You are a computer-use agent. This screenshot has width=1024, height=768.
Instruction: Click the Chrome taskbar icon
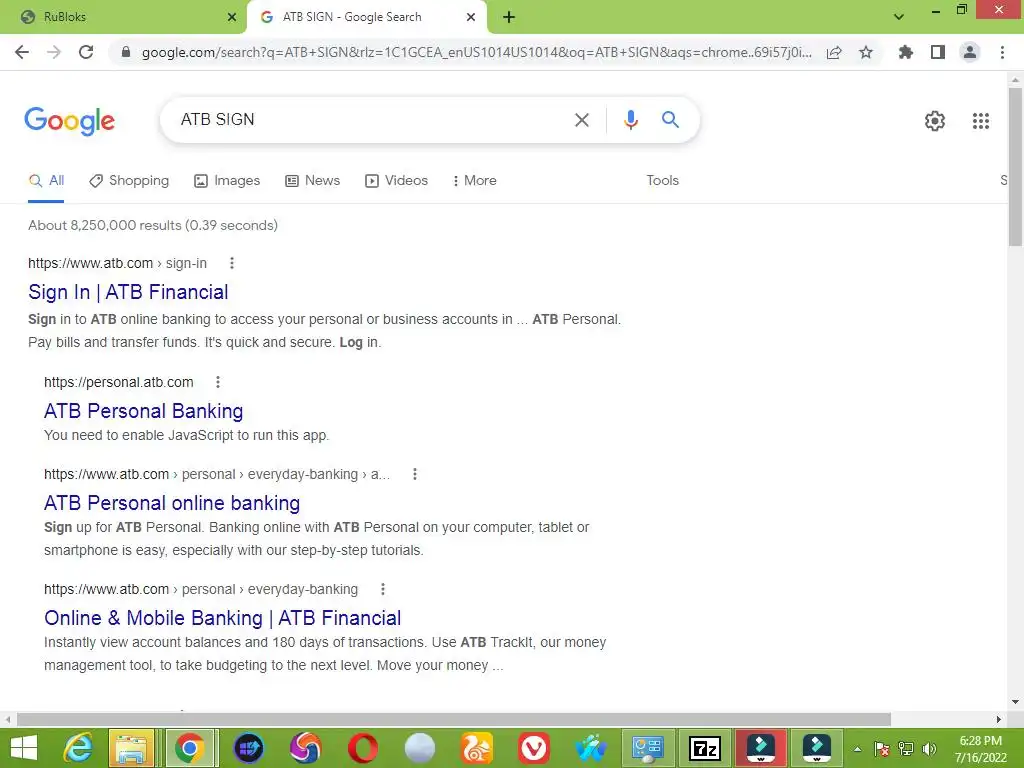pos(189,748)
